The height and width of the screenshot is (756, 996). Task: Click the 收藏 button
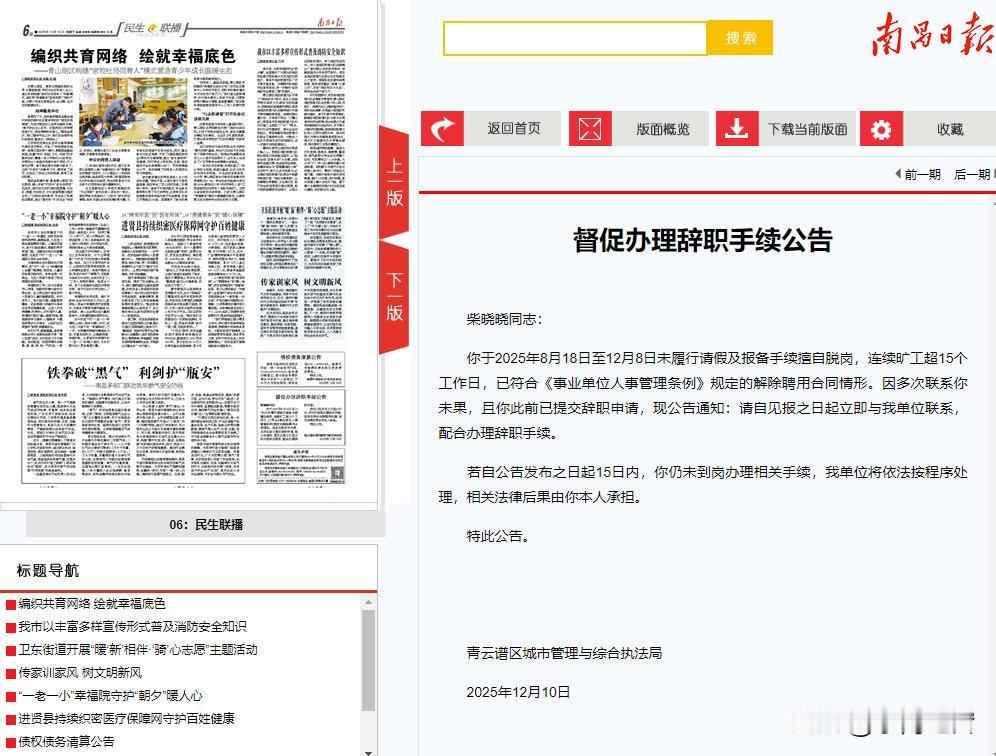pyautogui.click(x=950, y=128)
